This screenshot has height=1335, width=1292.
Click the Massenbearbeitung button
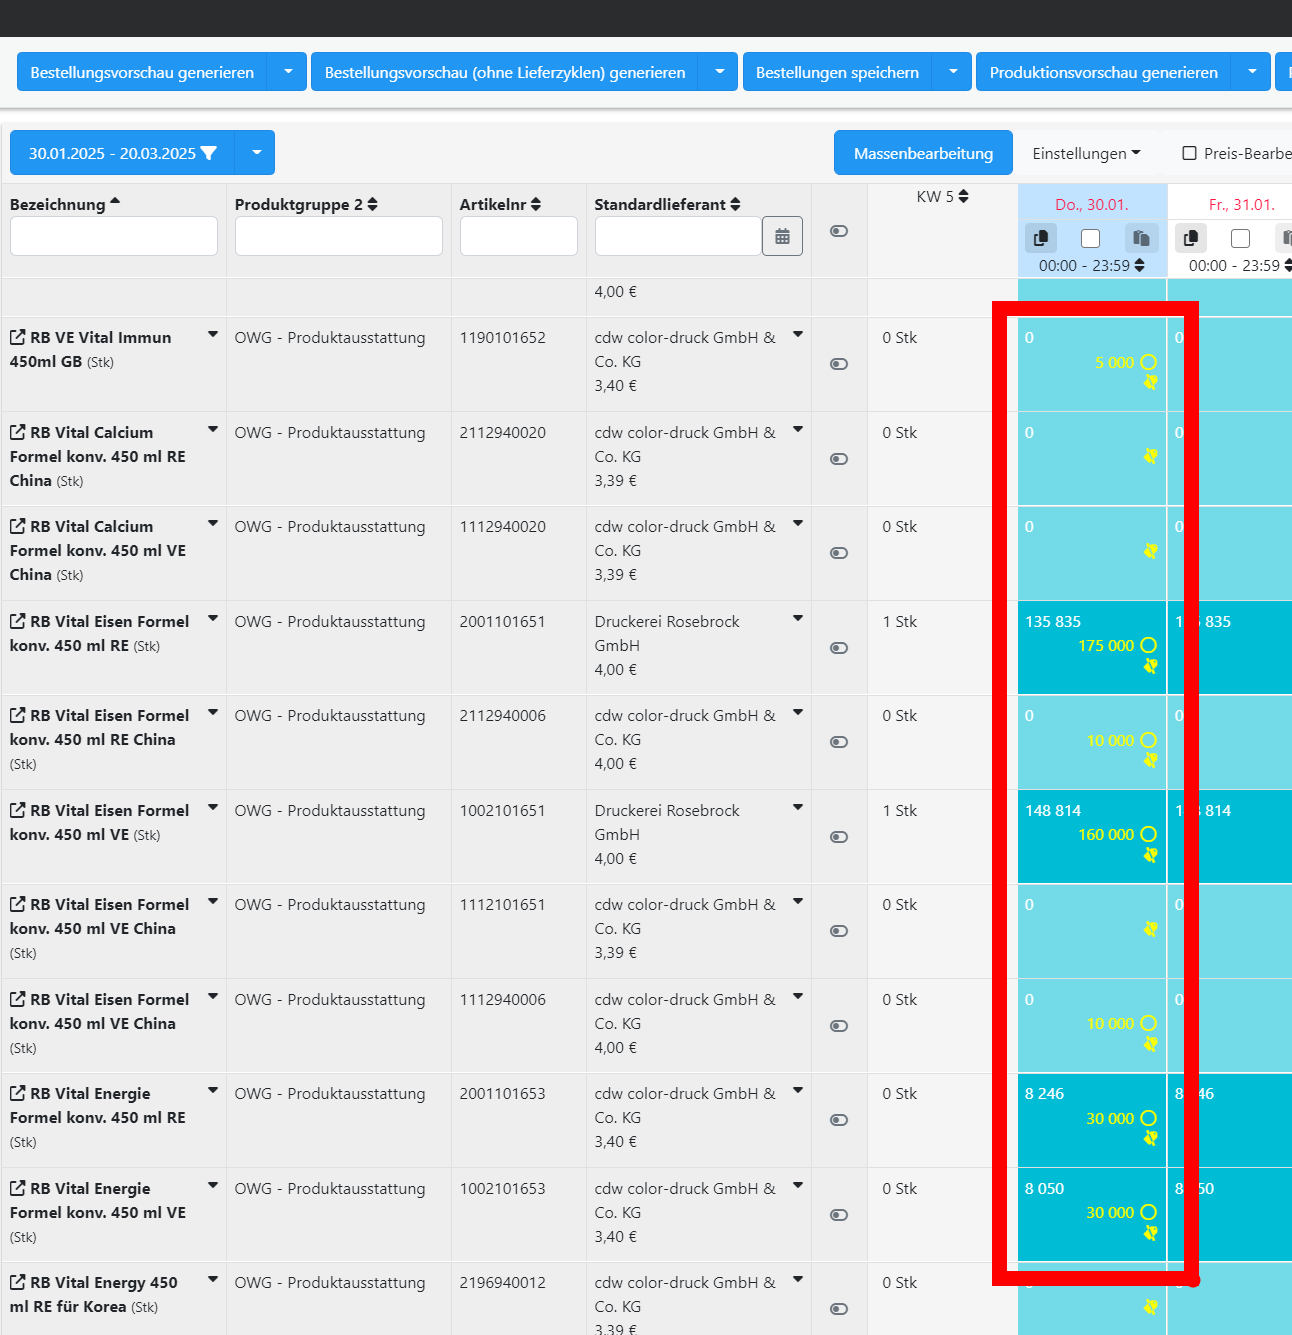(x=923, y=153)
